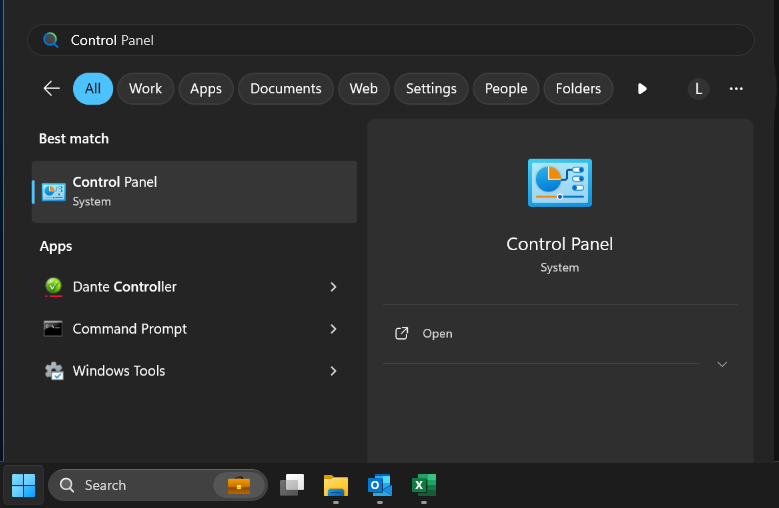The image size is (779, 508).
Task: Expand Dante Controller options chevron
Action: point(333,287)
